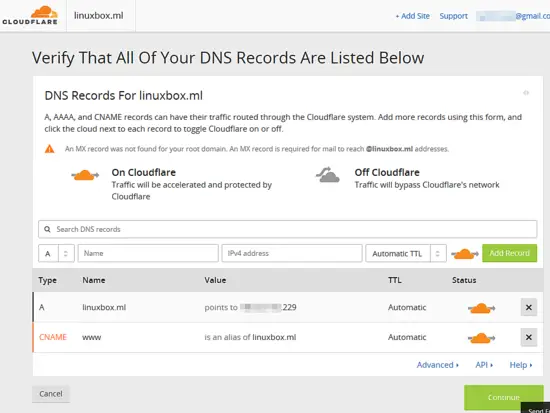Click 'is an alias of linuxbox.ml' value
This screenshot has height=413, width=550.
coord(250,337)
